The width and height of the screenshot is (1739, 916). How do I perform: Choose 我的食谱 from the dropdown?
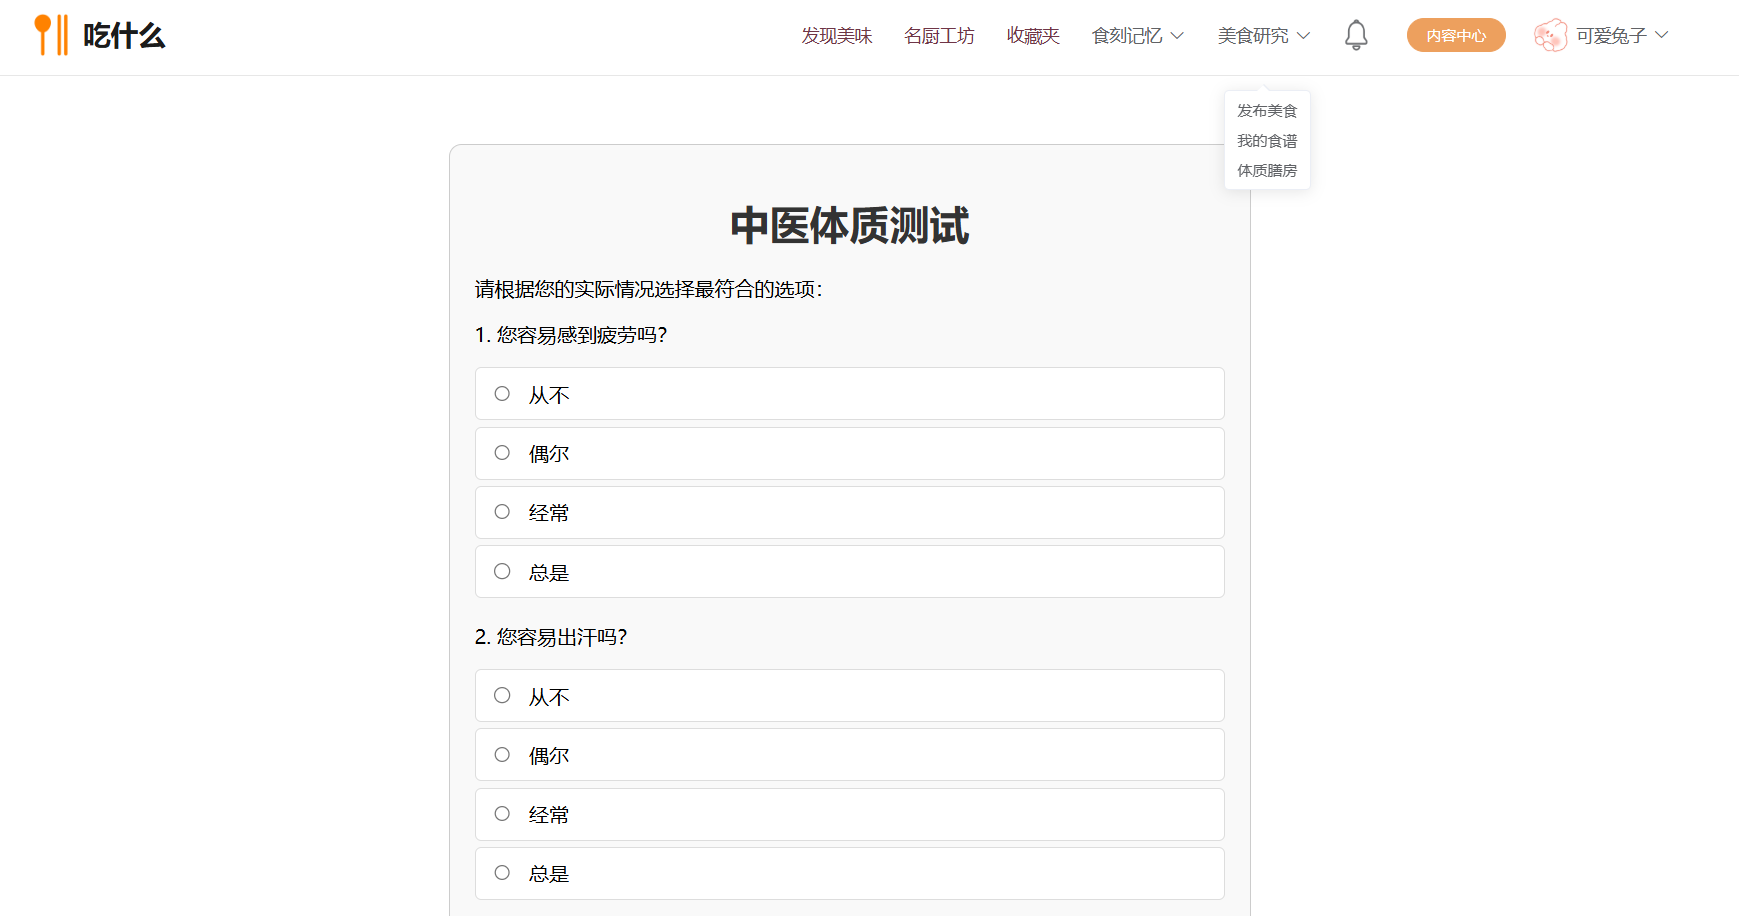click(1267, 141)
